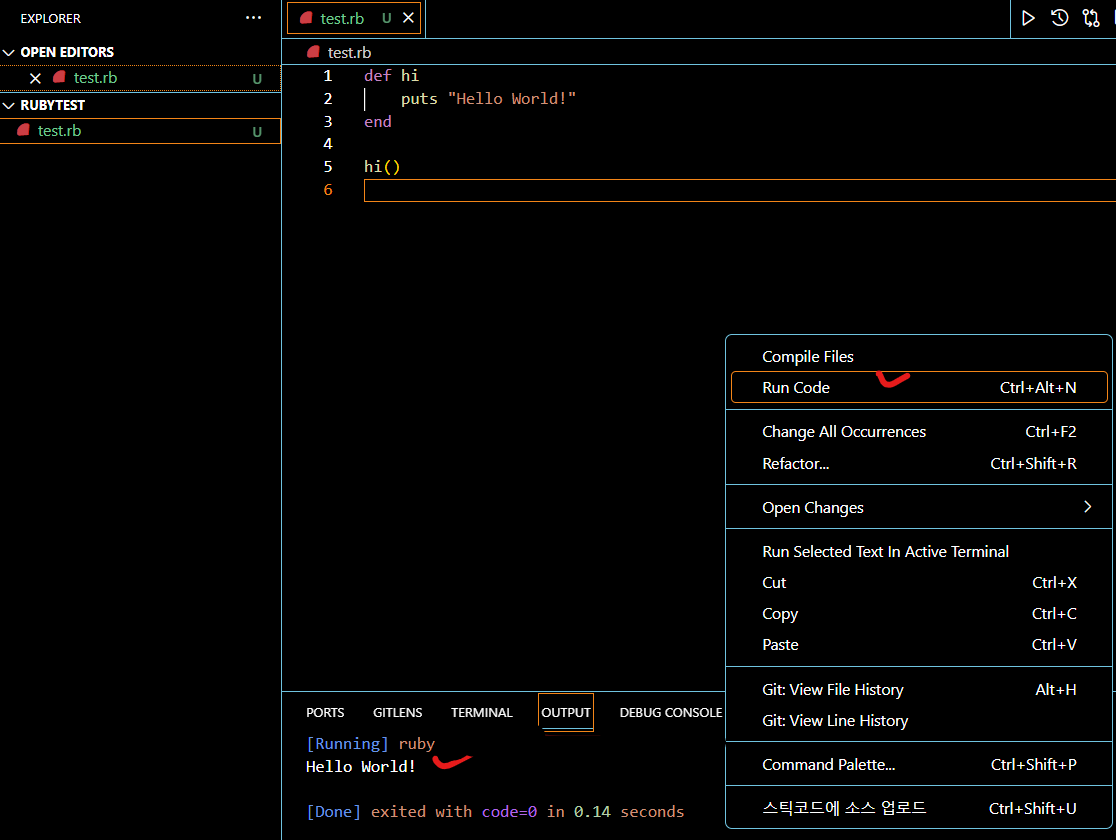
Task: Select Git: View Line History
Action: point(918,720)
